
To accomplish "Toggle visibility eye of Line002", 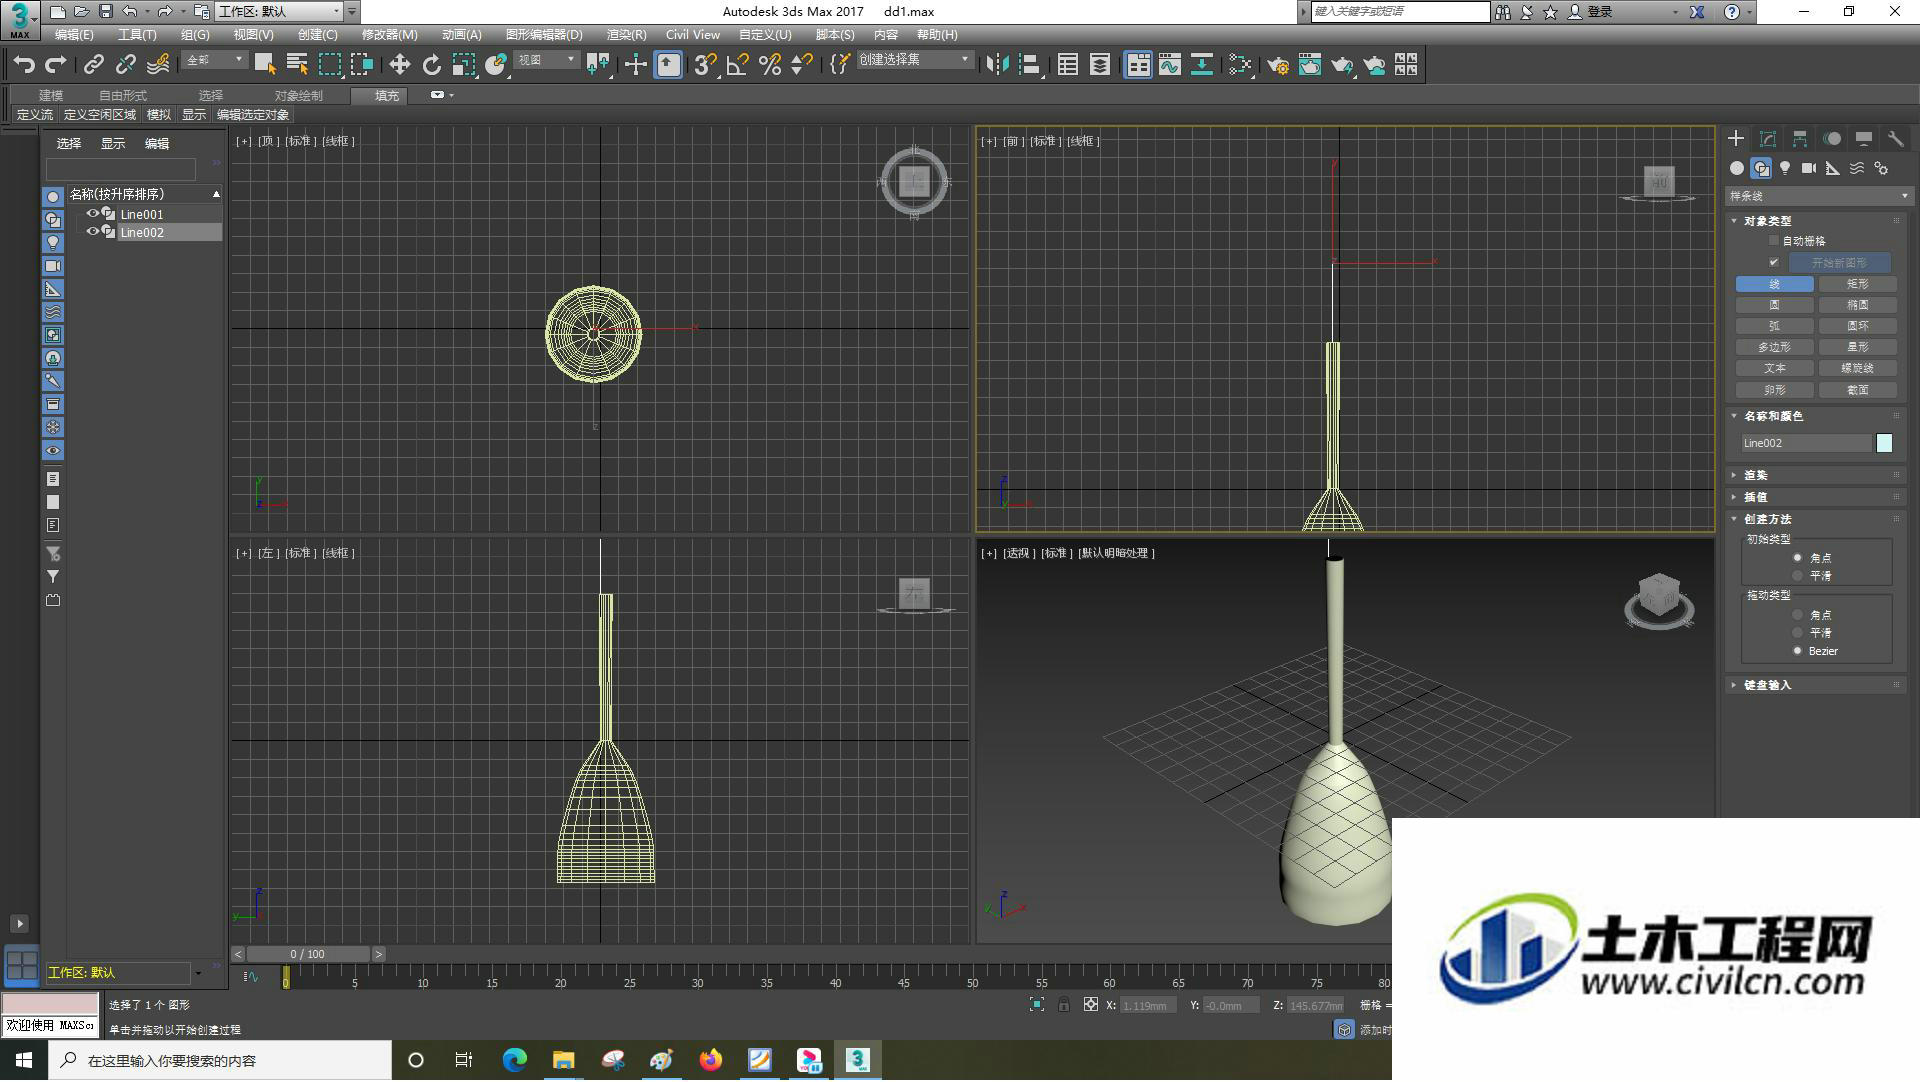I will pos(92,232).
